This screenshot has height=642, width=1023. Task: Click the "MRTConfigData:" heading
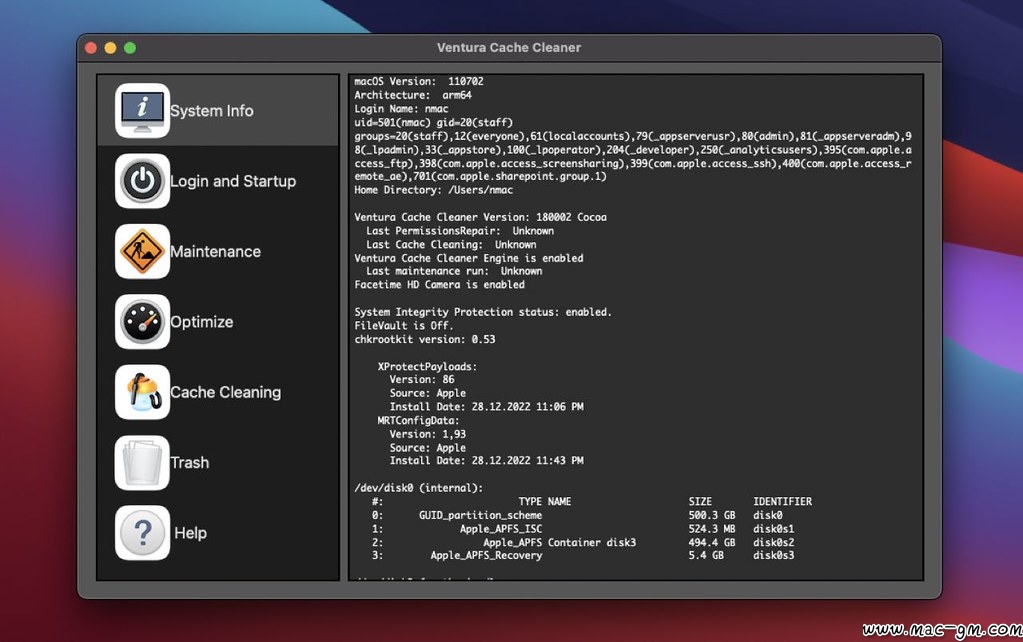coord(419,421)
